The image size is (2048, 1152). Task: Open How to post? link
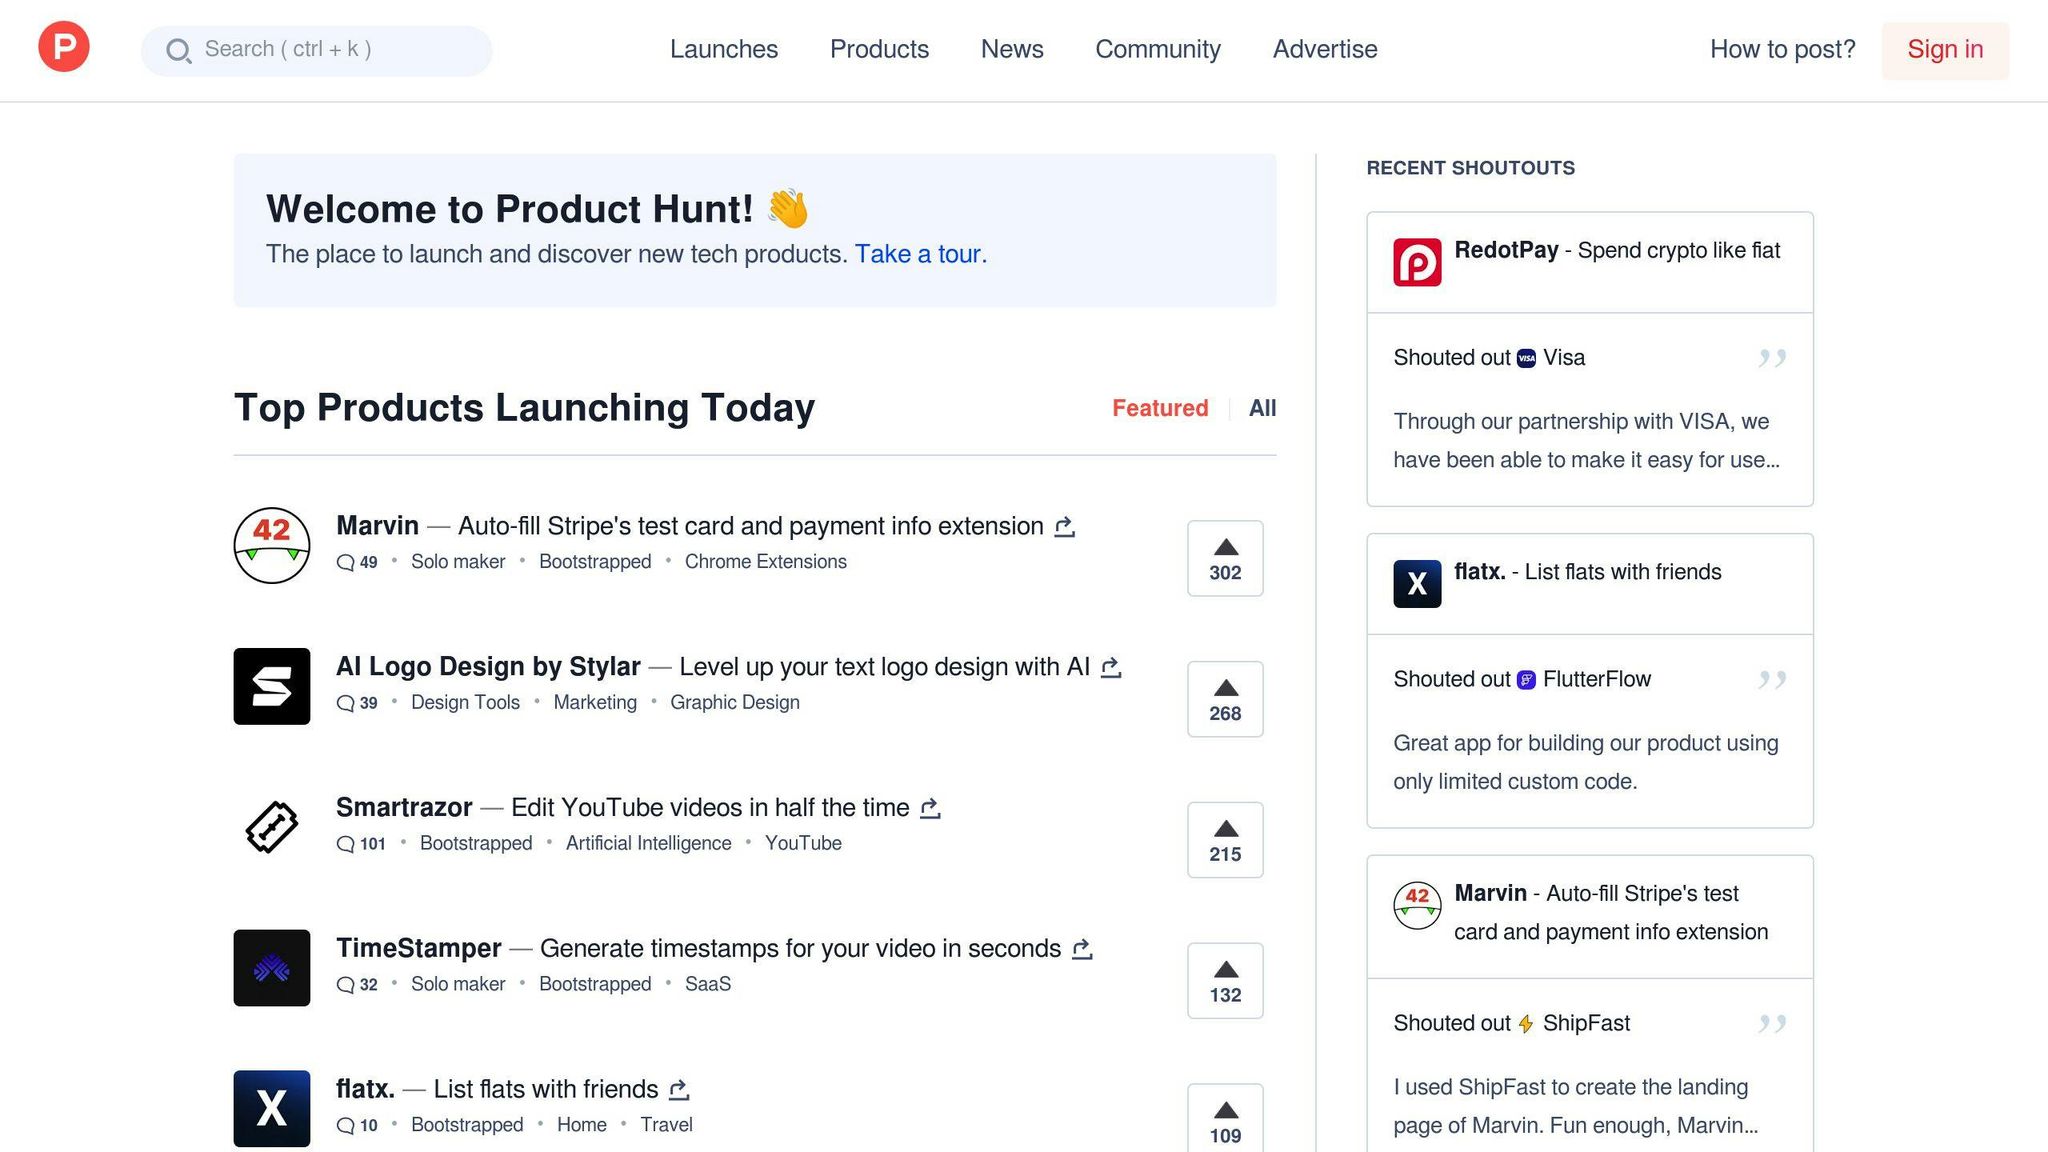1782,49
